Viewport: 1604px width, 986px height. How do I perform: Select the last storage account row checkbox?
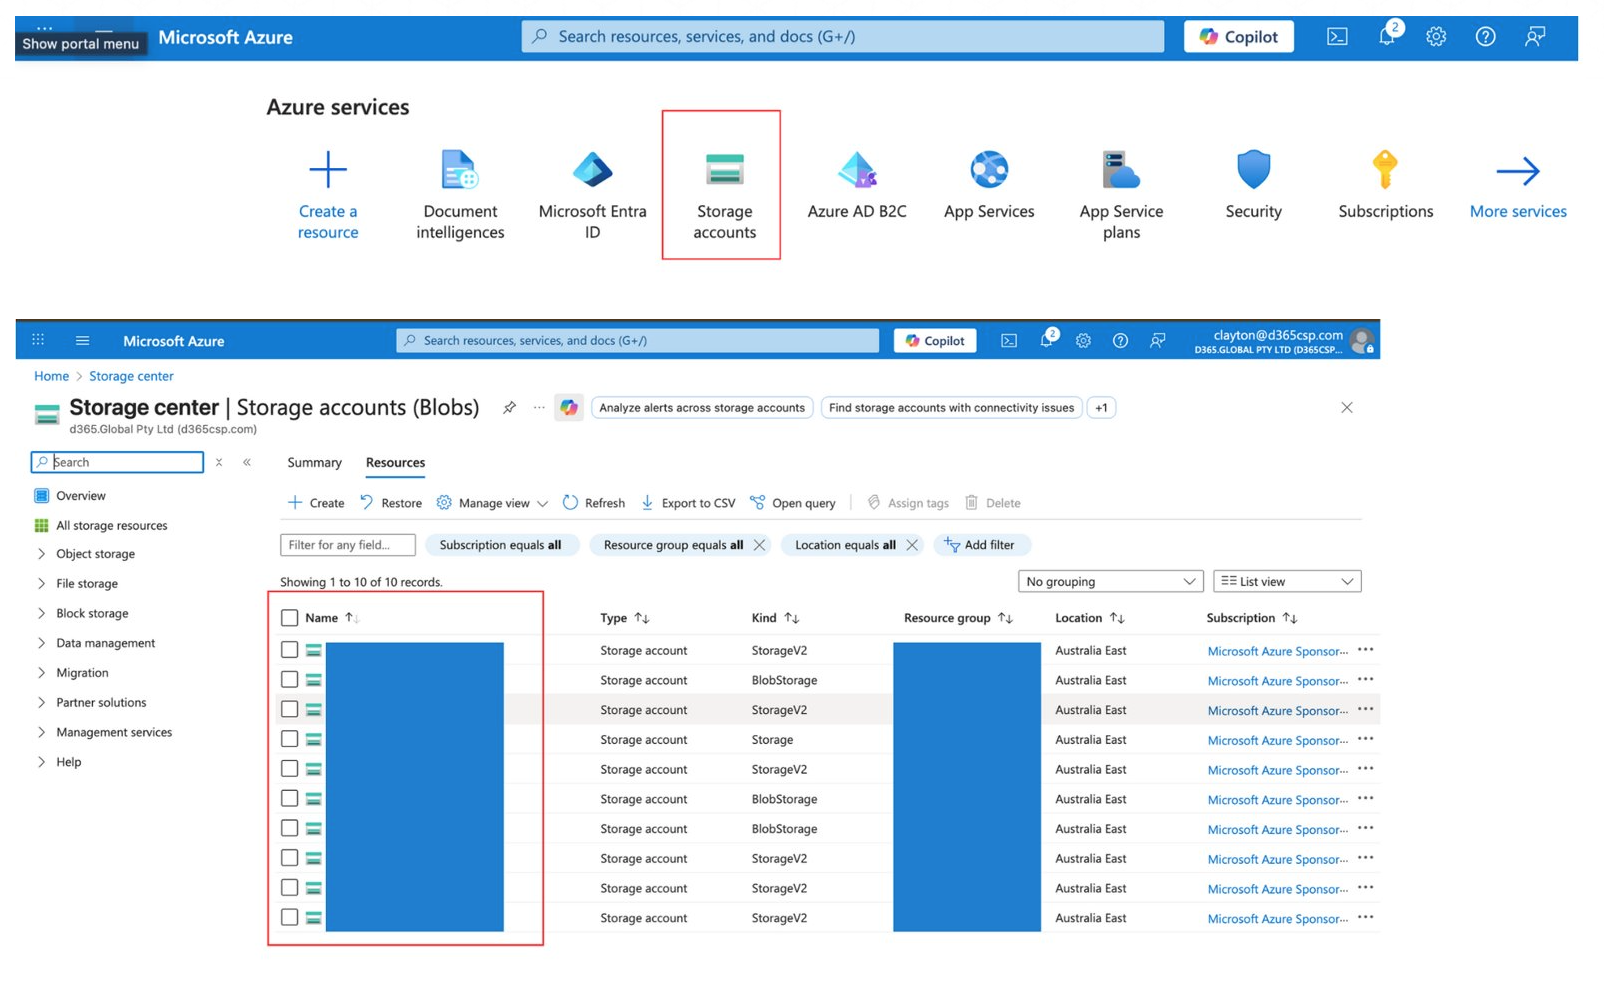(290, 917)
